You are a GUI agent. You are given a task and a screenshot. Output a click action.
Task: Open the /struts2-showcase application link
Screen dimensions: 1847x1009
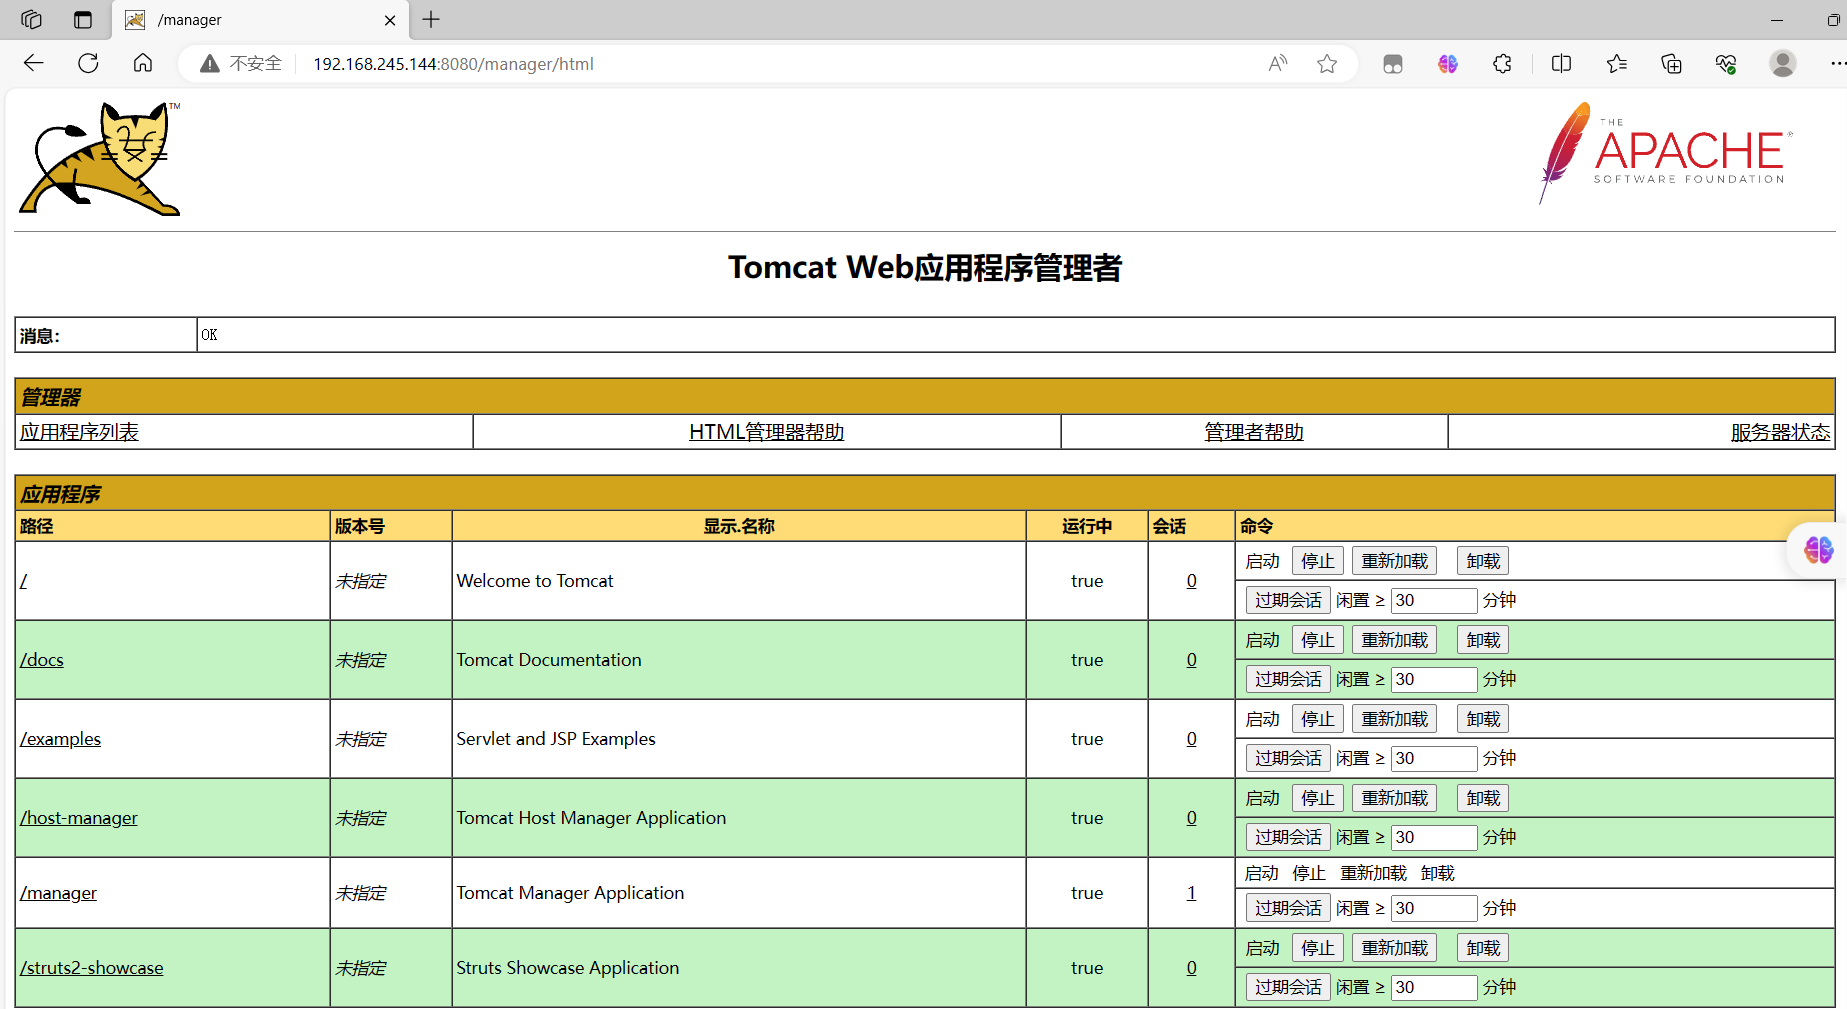coord(92,968)
